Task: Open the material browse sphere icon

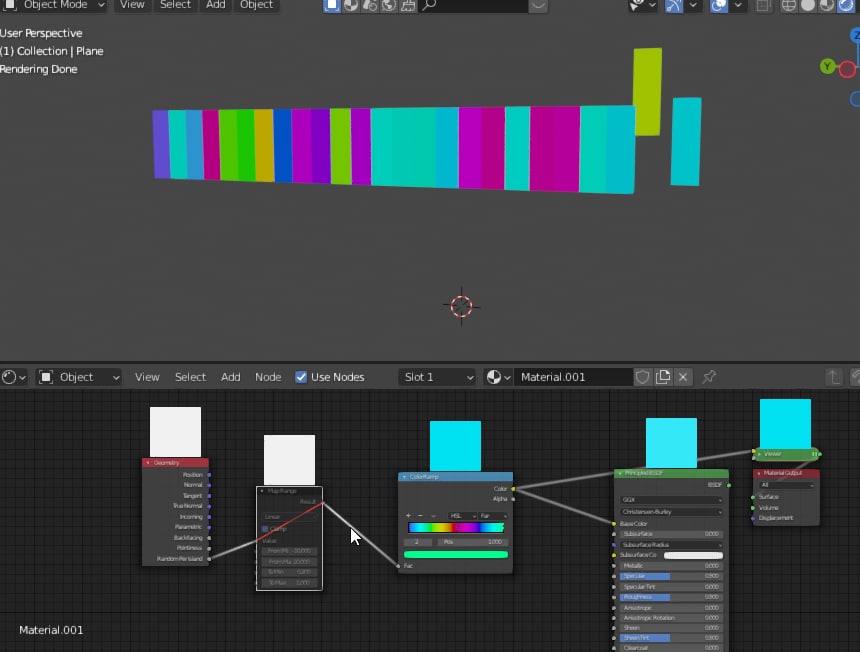Action: point(497,377)
